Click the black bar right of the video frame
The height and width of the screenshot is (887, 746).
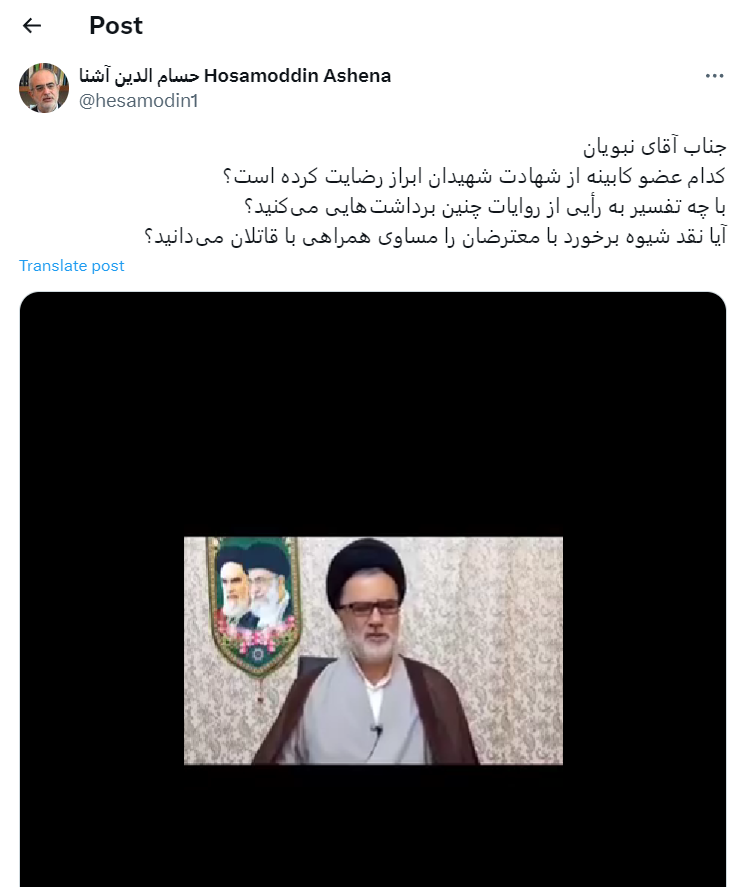[644, 651]
